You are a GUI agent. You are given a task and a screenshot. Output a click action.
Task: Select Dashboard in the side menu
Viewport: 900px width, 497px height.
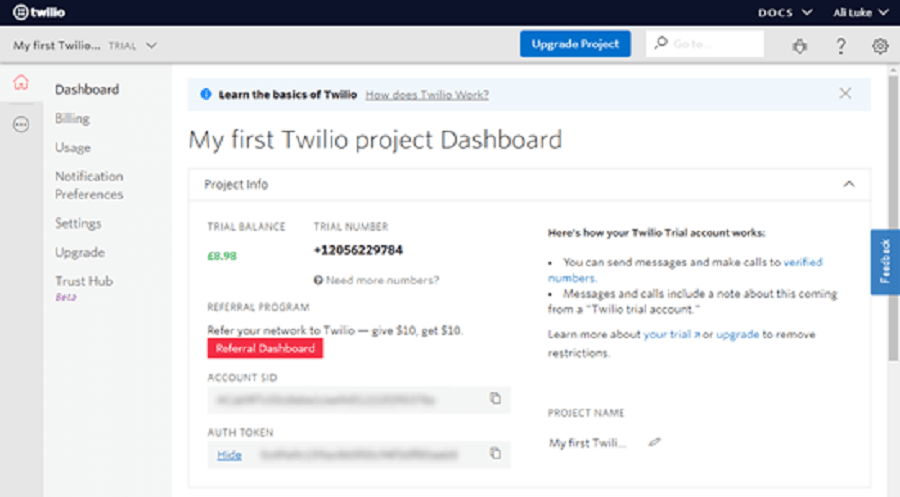pyautogui.click(x=87, y=90)
